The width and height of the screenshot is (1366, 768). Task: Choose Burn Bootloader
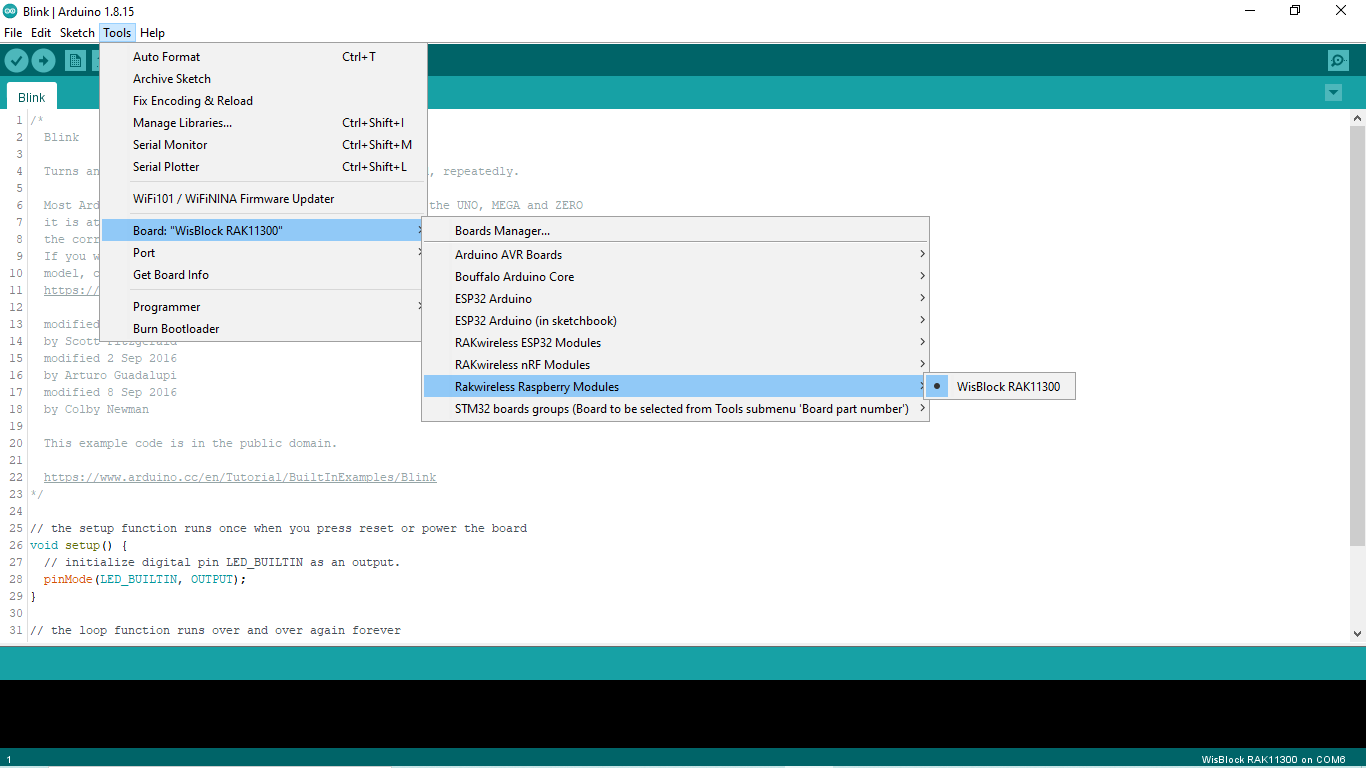(264, 329)
